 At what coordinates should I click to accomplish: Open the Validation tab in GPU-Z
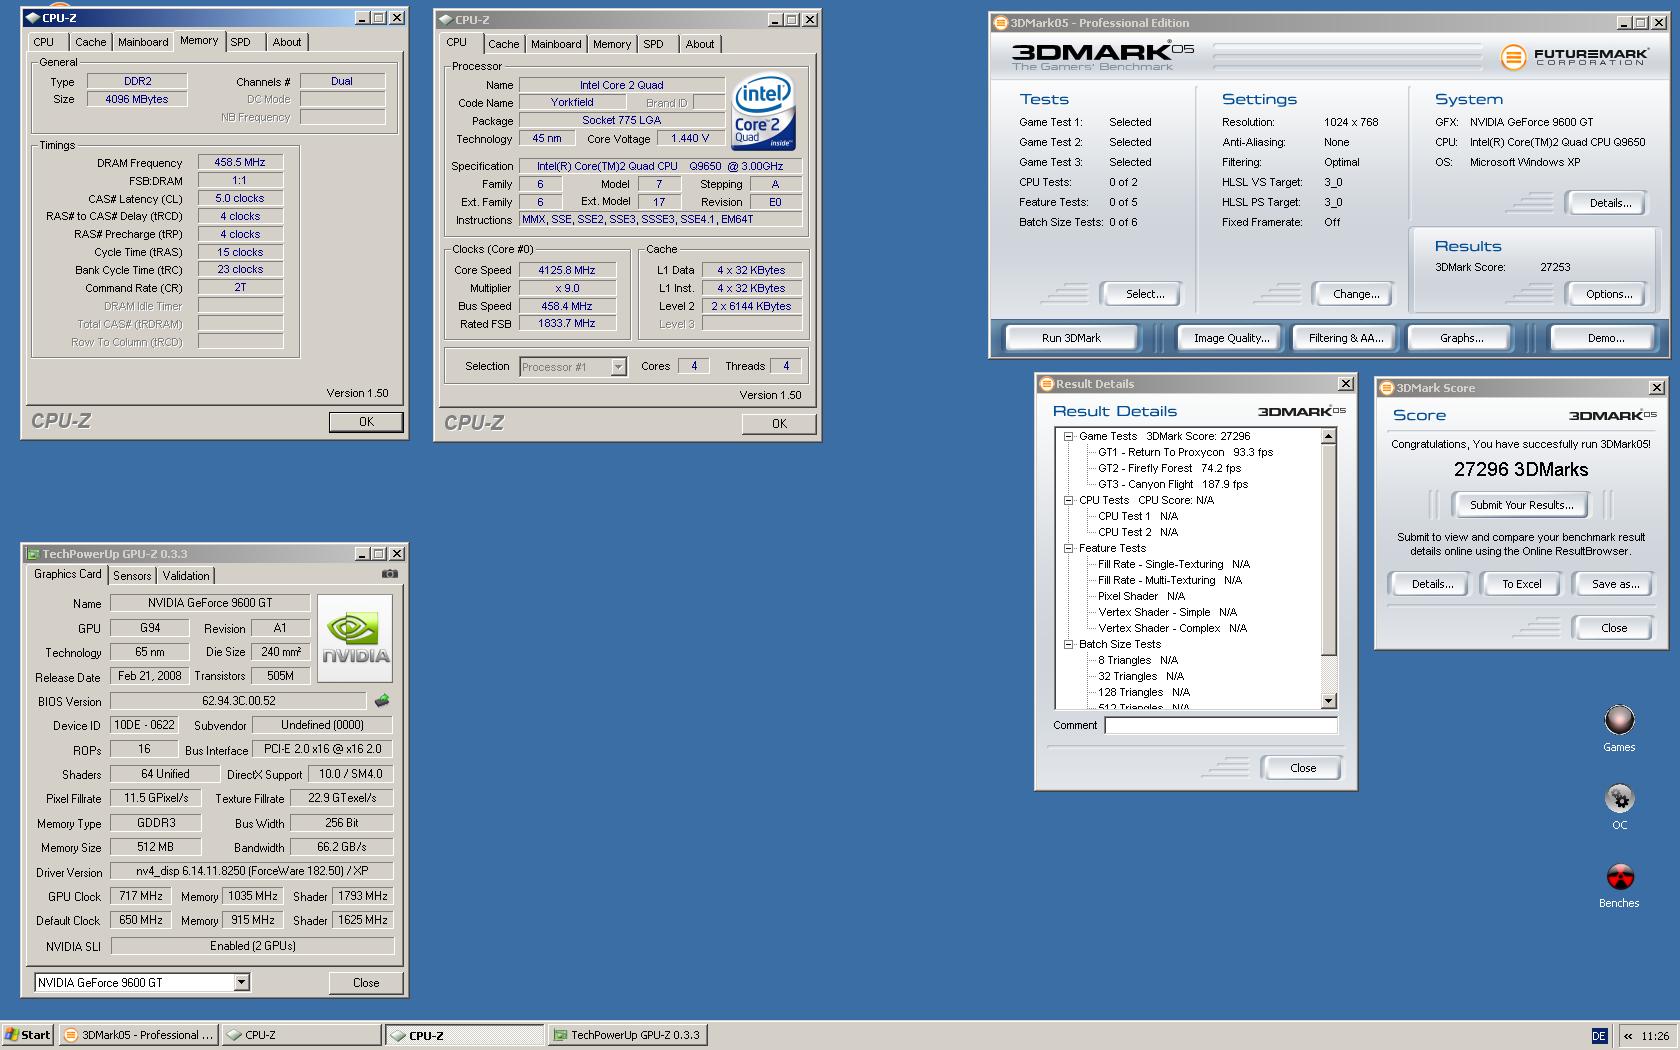coord(186,576)
